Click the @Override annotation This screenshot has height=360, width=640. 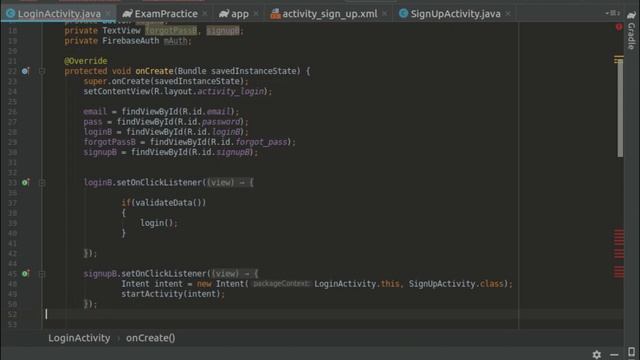coord(86,61)
